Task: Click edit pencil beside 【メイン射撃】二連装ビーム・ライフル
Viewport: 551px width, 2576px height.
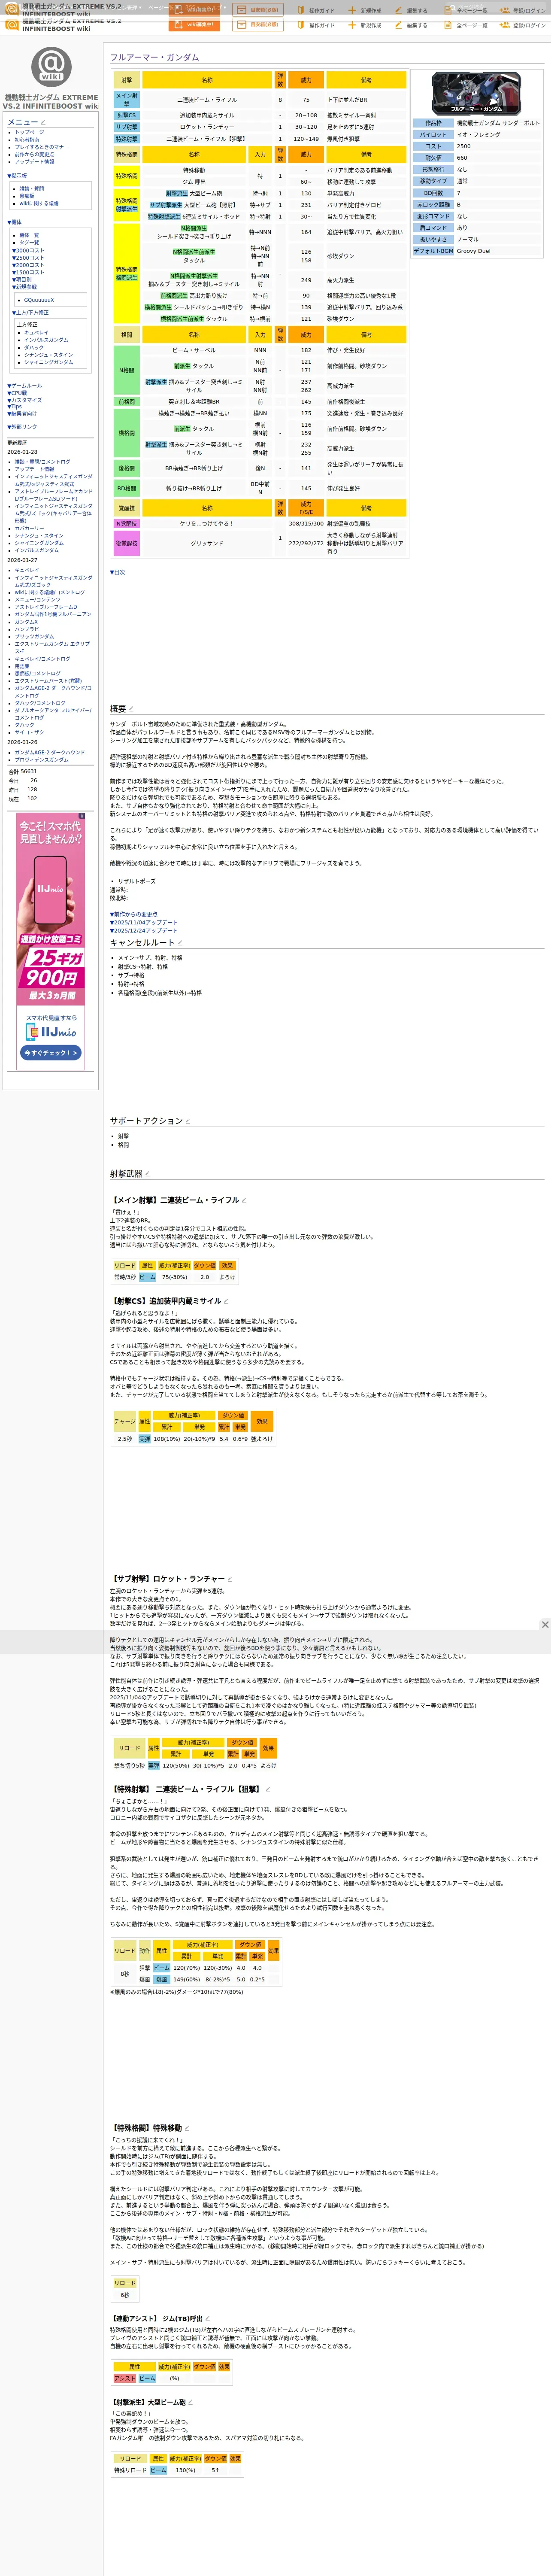Action: [244, 1200]
